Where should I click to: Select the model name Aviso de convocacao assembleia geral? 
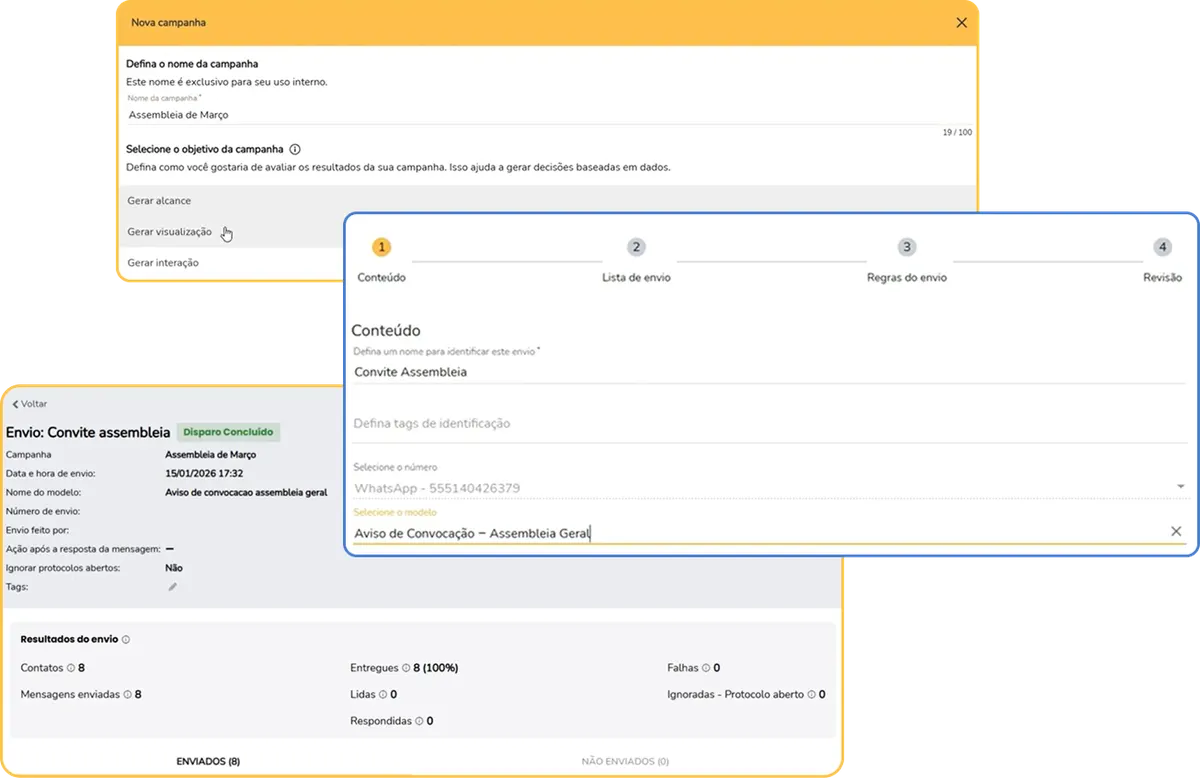[246, 492]
